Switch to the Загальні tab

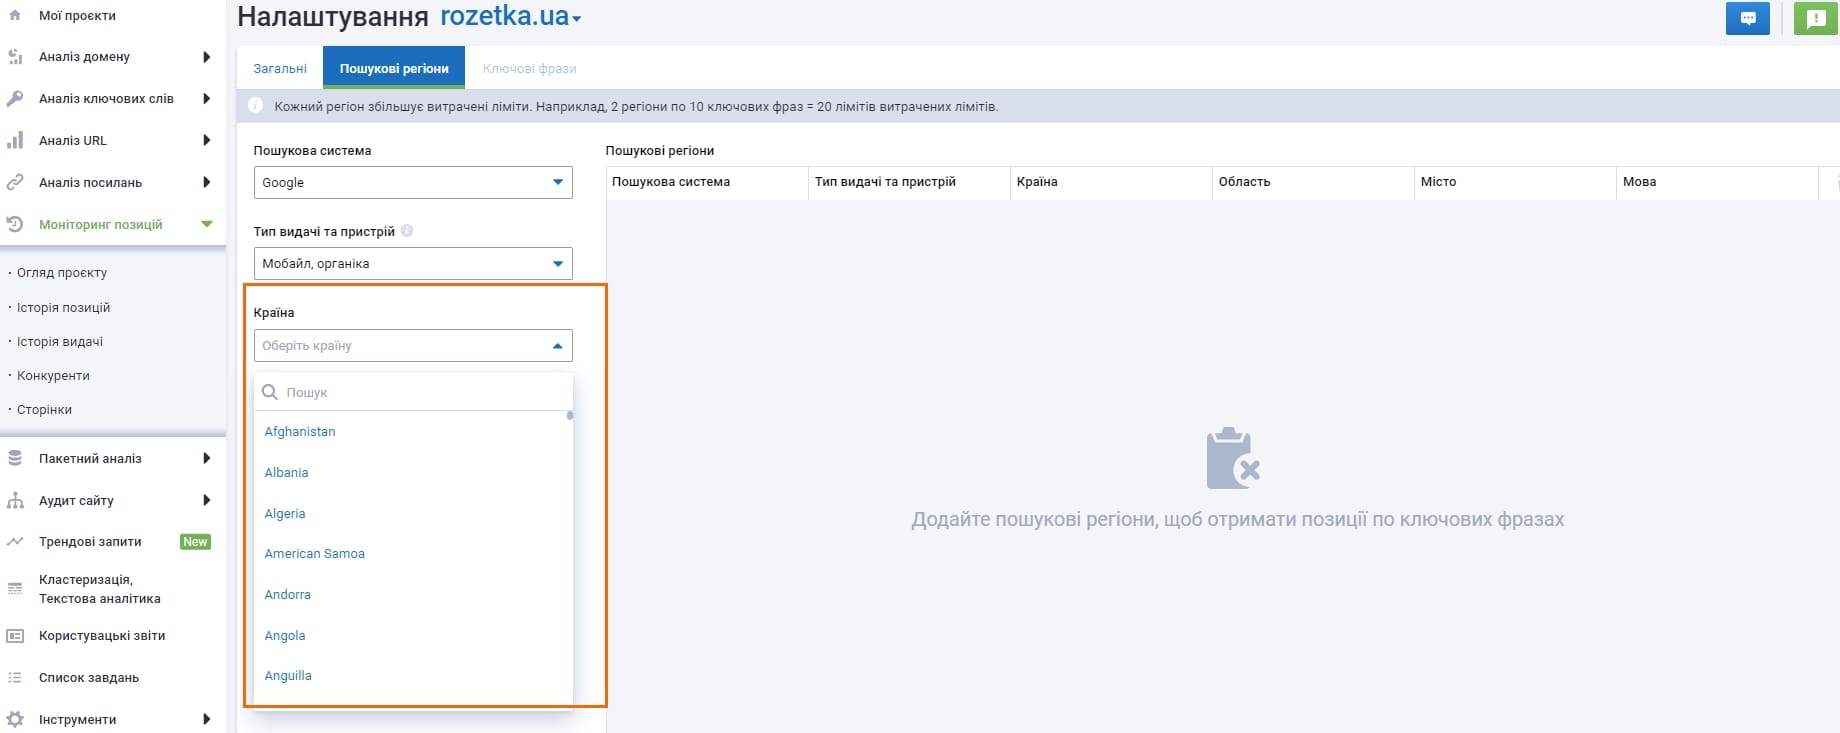(x=280, y=68)
